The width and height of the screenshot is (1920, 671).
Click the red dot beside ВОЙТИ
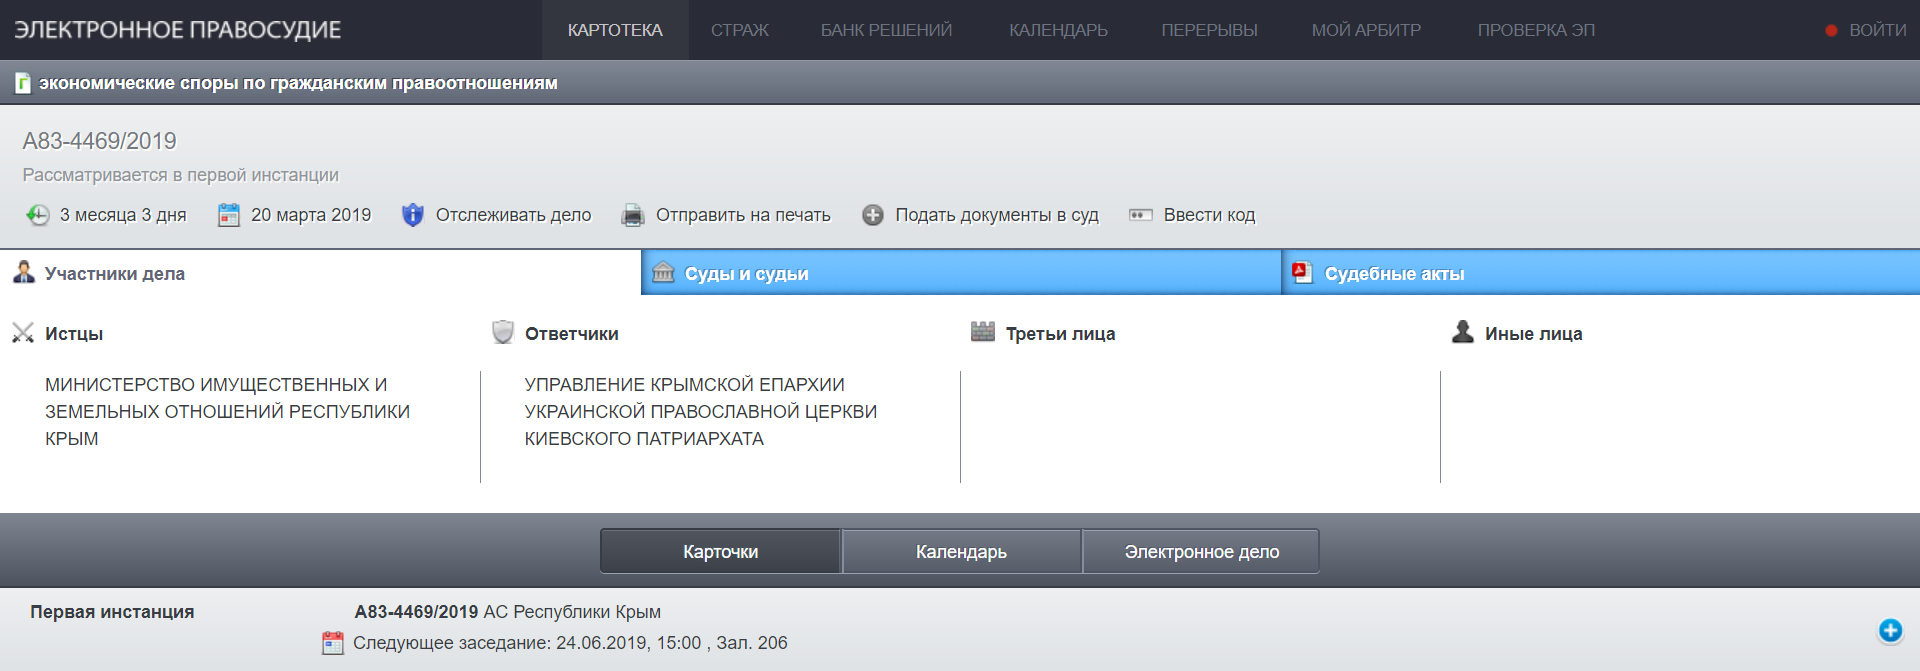tap(1831, 31)
